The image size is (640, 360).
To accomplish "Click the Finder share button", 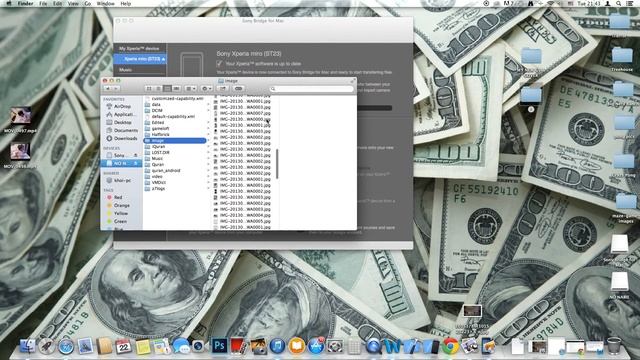I will pyautogui.click(x=223, y=89).
